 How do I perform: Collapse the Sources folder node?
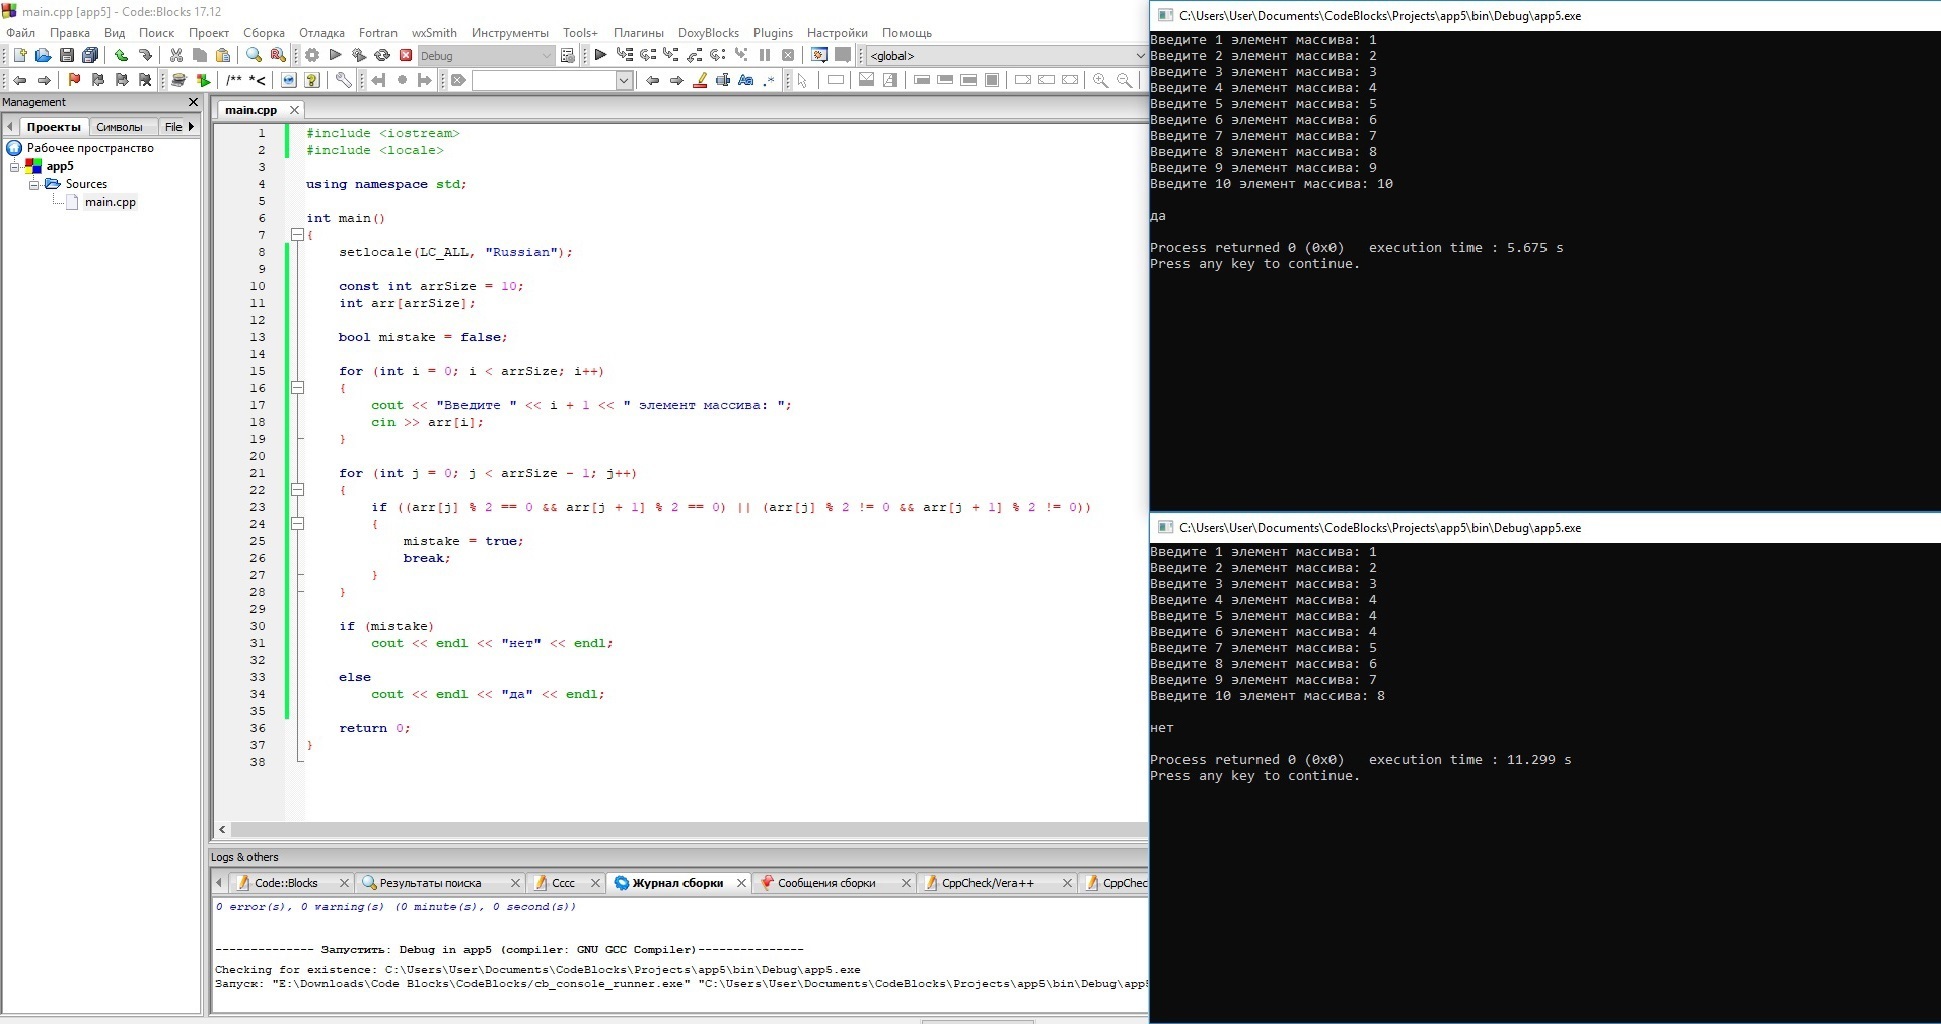point(34,185)
